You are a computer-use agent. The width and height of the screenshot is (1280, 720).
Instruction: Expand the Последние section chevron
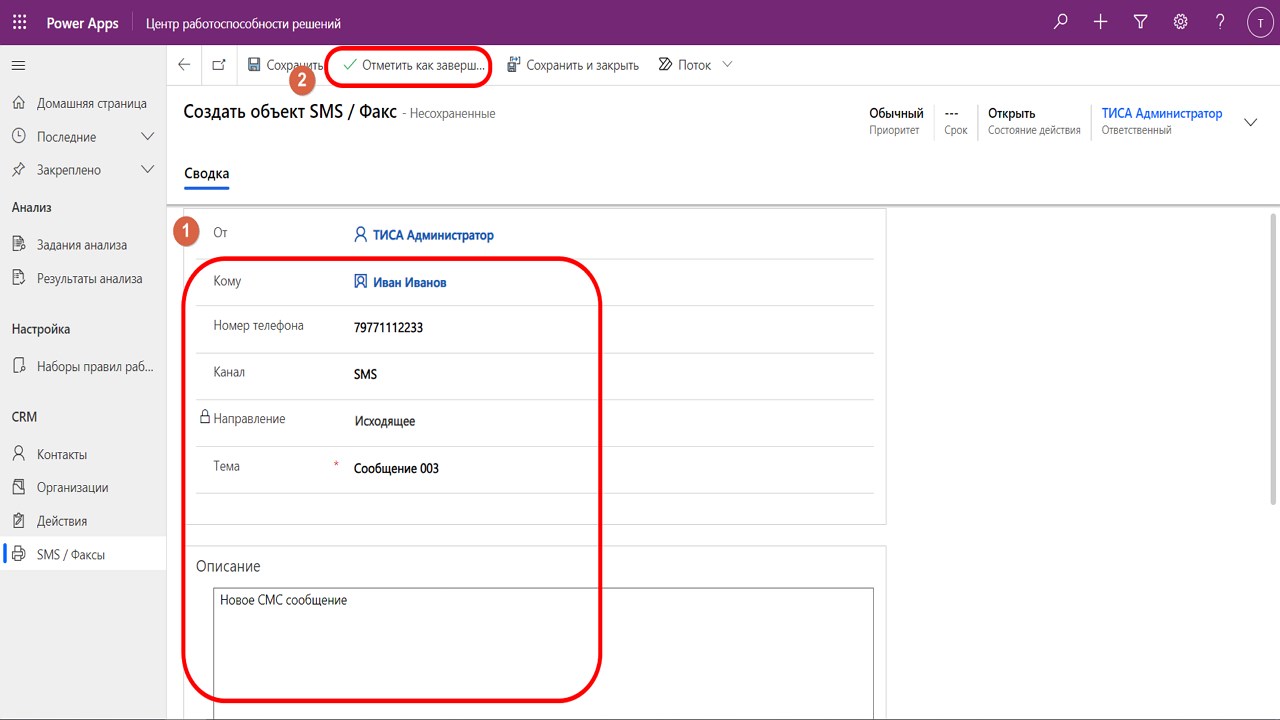148,137
